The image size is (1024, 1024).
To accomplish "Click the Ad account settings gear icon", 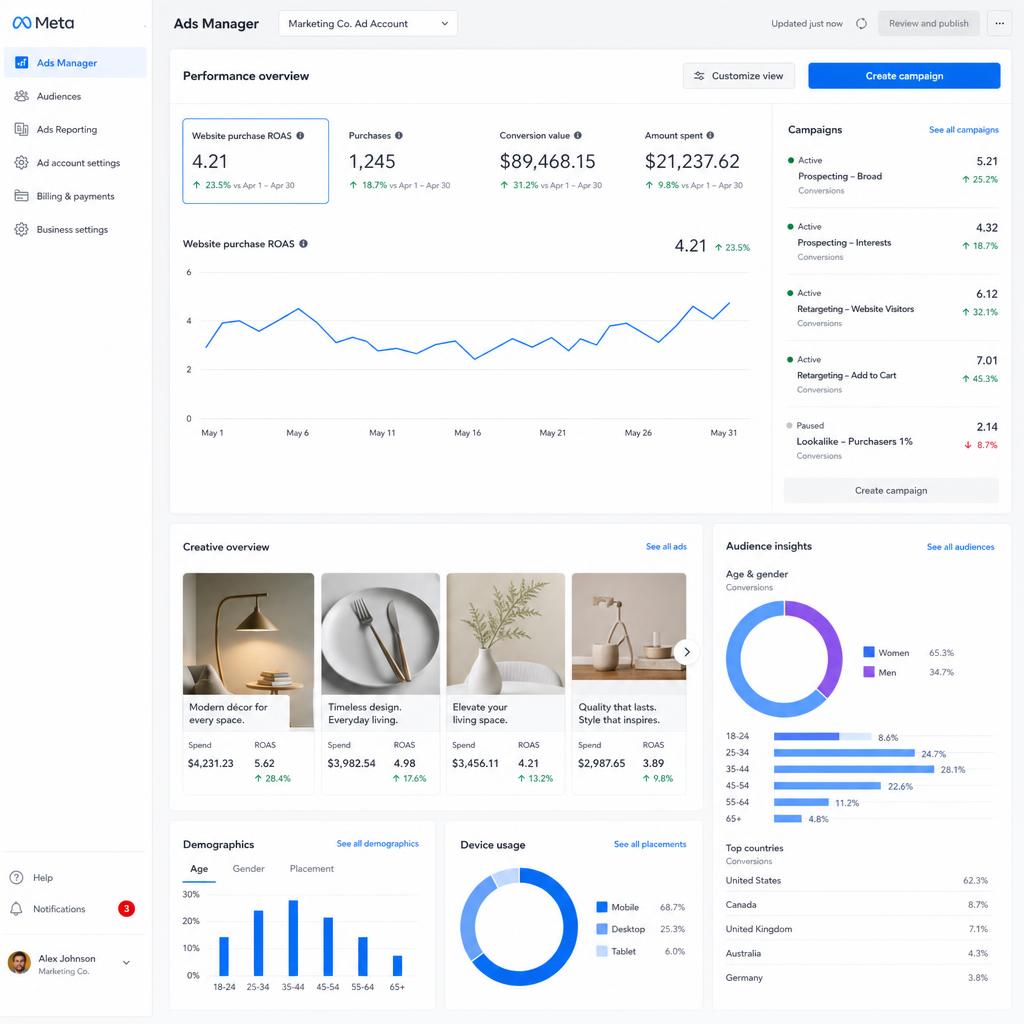I will [22, 163].
